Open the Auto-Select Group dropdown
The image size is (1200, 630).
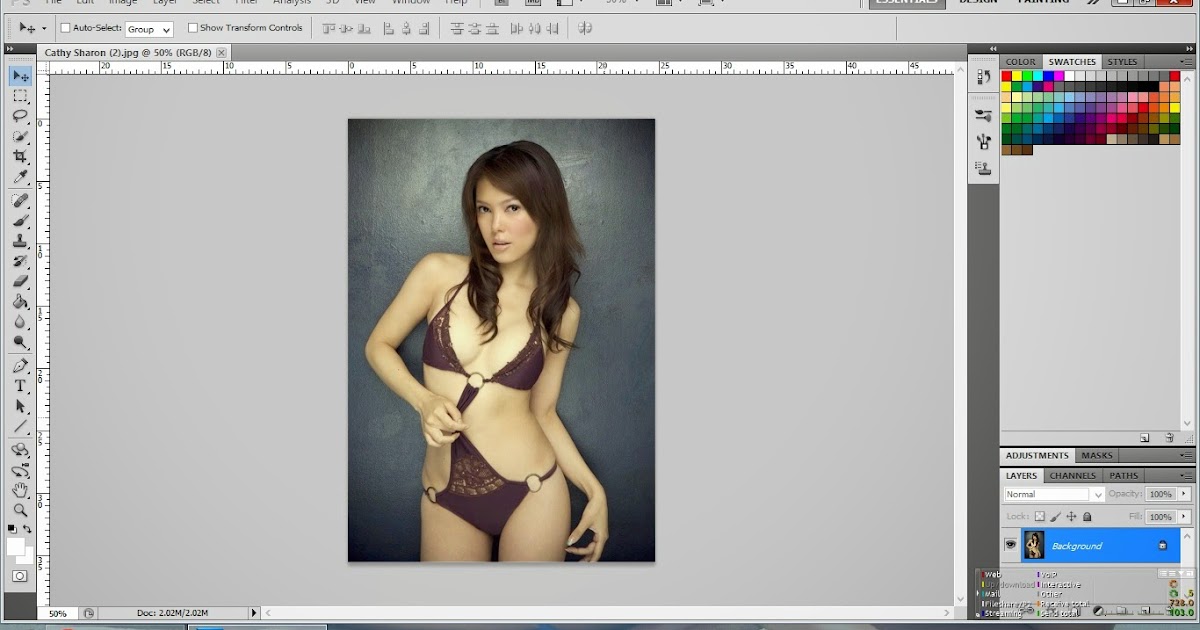point(149,29)
